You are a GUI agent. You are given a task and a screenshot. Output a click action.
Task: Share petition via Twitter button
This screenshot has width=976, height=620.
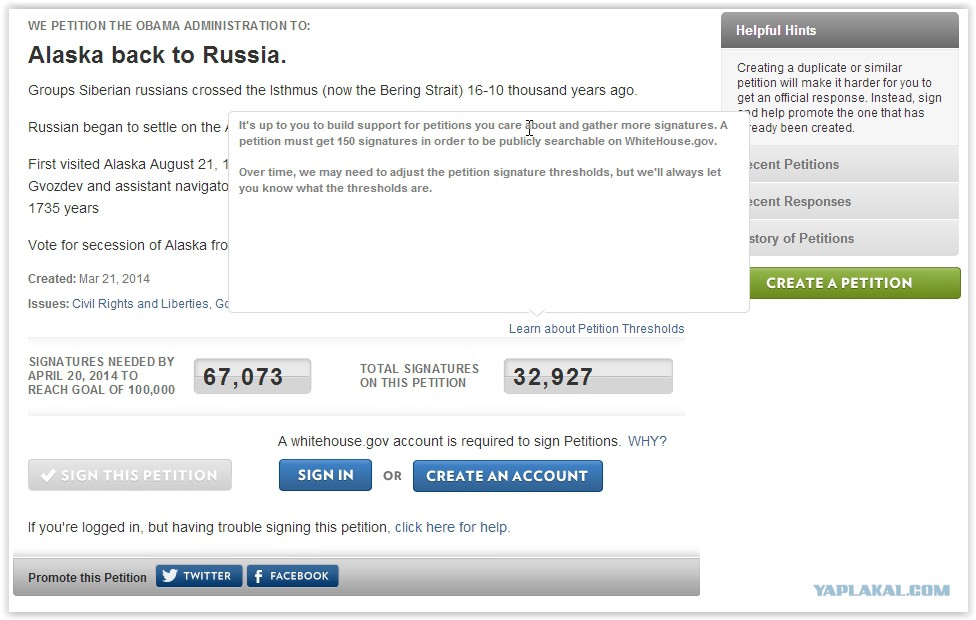click(199, 576)
